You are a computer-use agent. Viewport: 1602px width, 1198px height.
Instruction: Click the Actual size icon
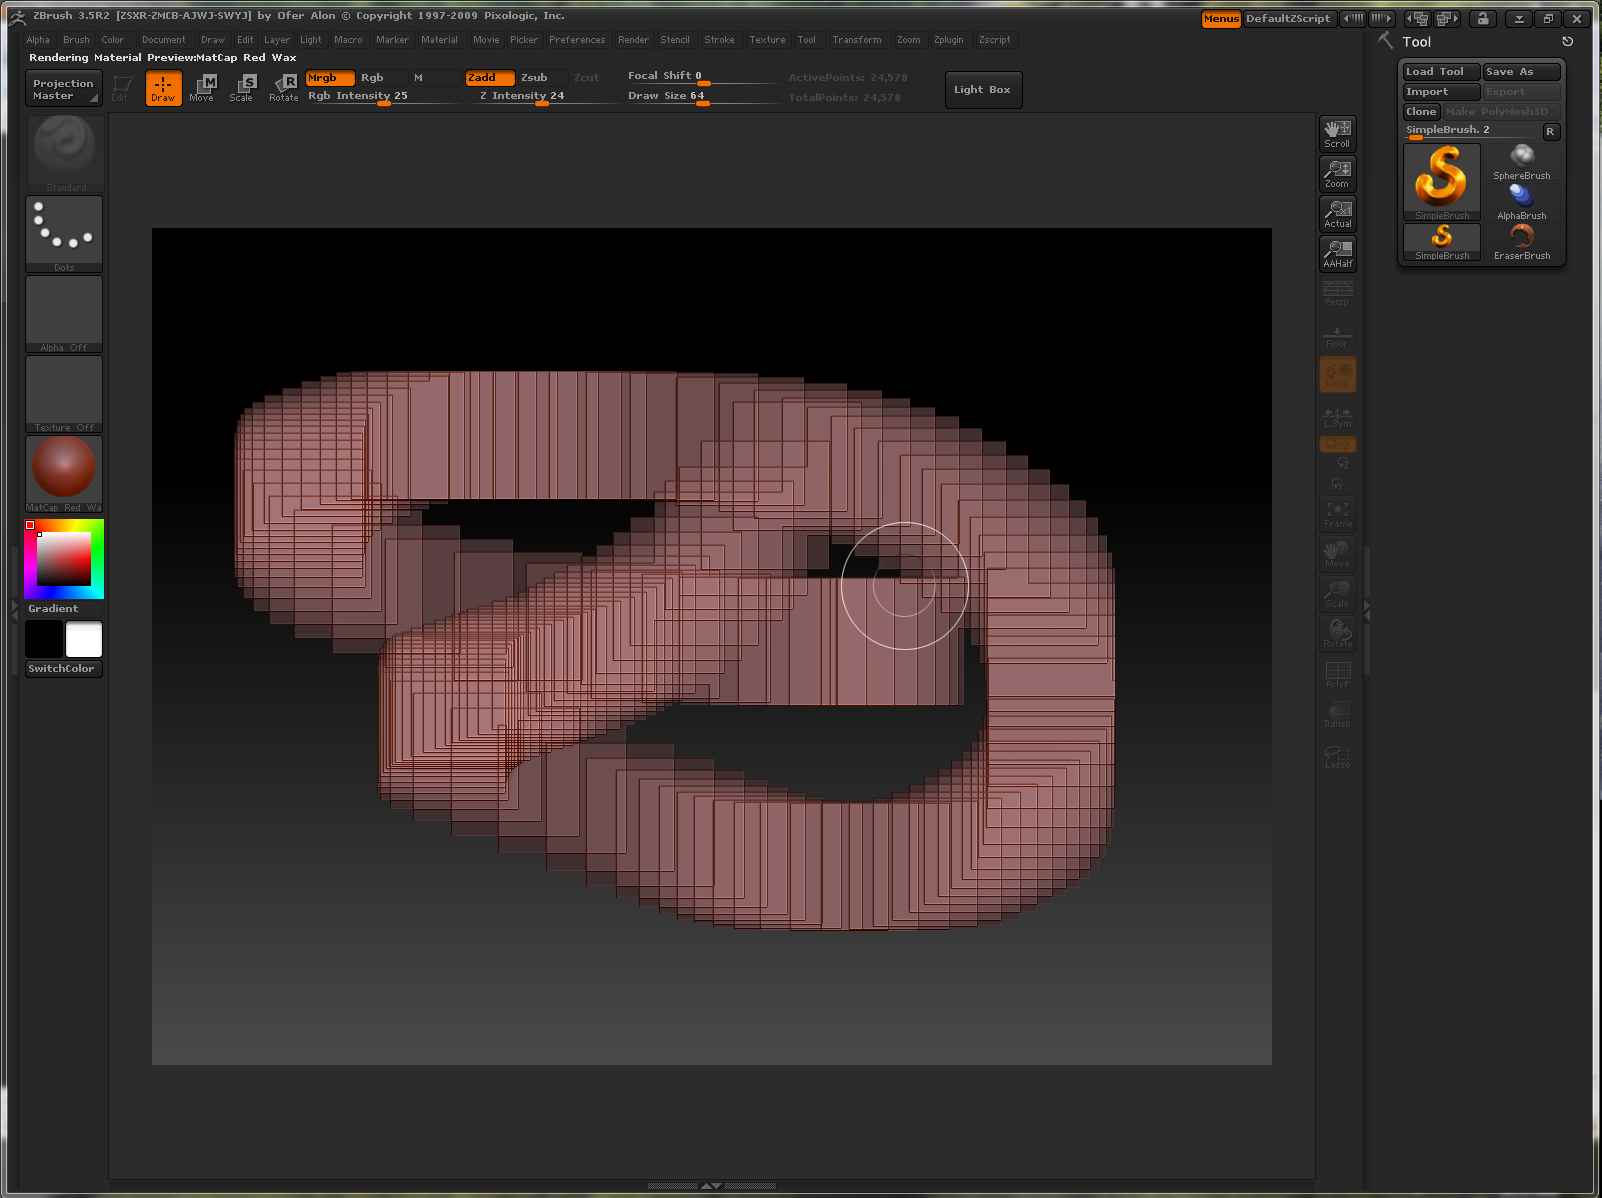tap(1337, 214)
